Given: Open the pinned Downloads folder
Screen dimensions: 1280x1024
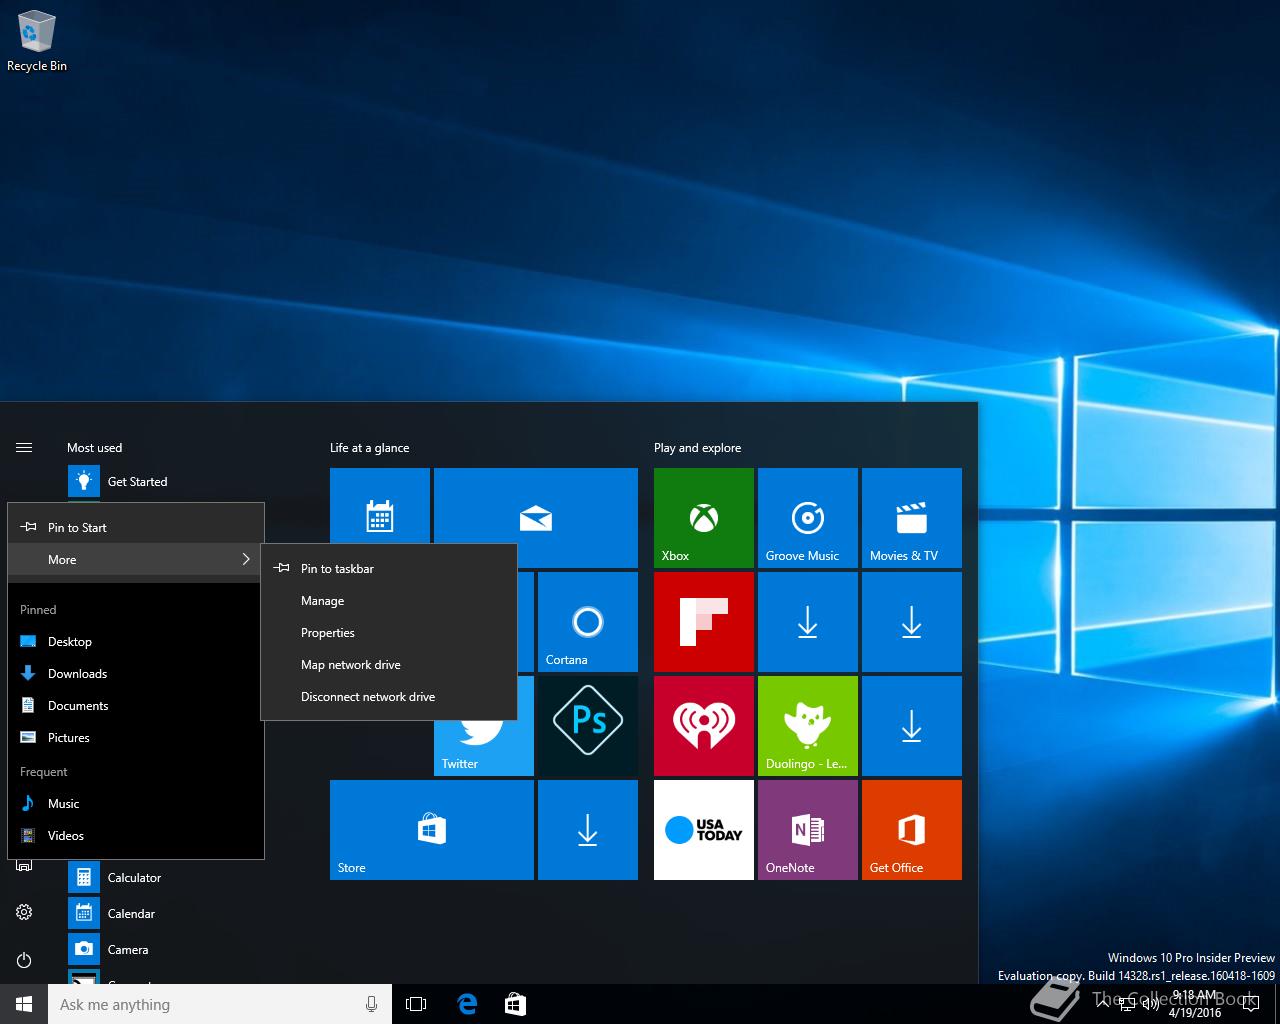Looking at the screenshot, I should click(x=136, y=674).
